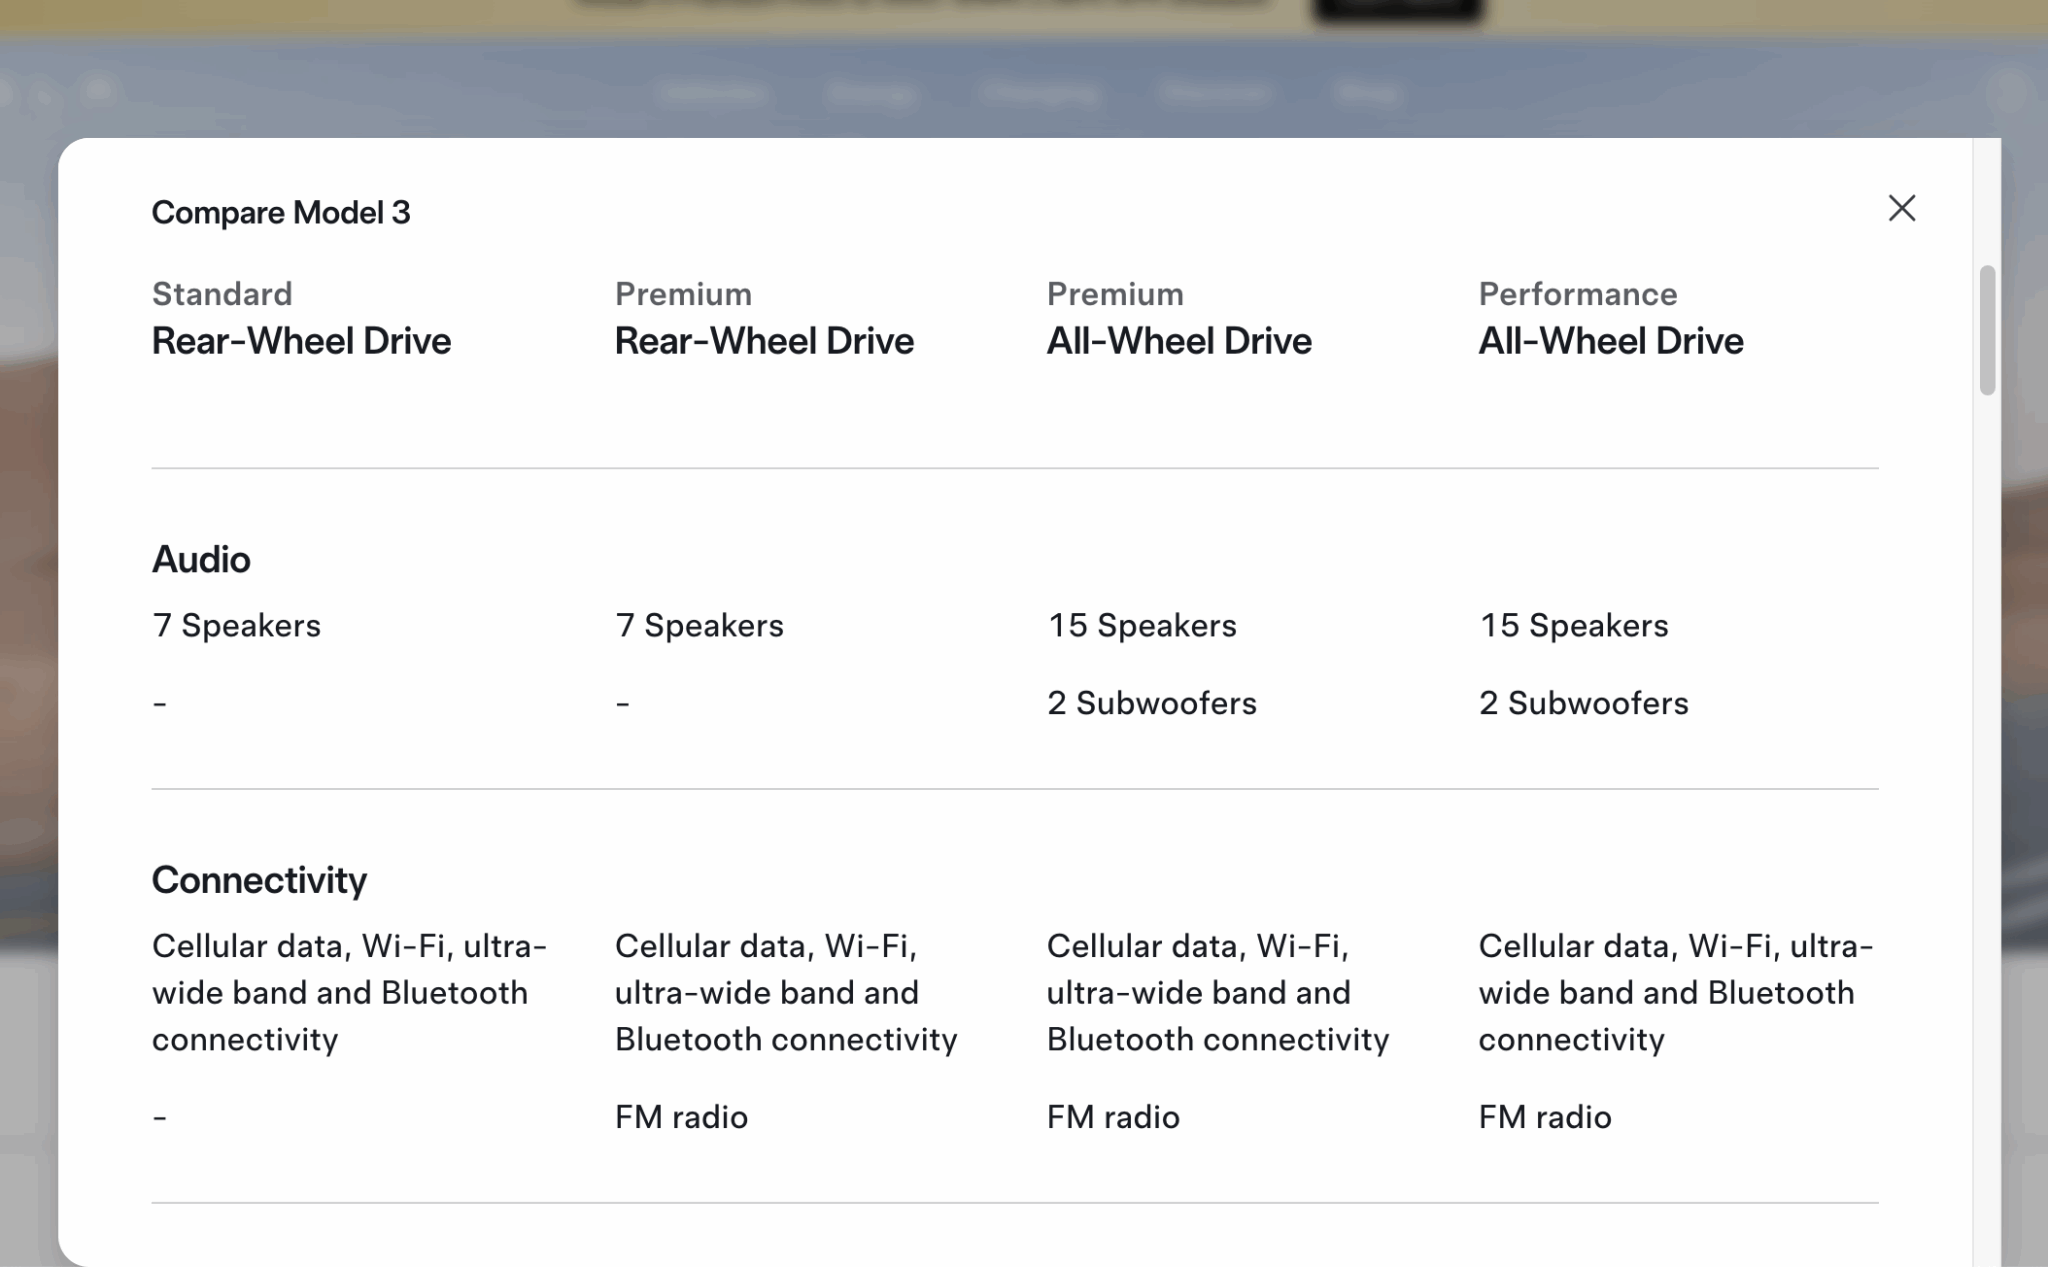Click FM radio under Premium All-Wheel Drive
The width and height of the screenshot is (2048, 1267).
[x=1113, y=1116]
